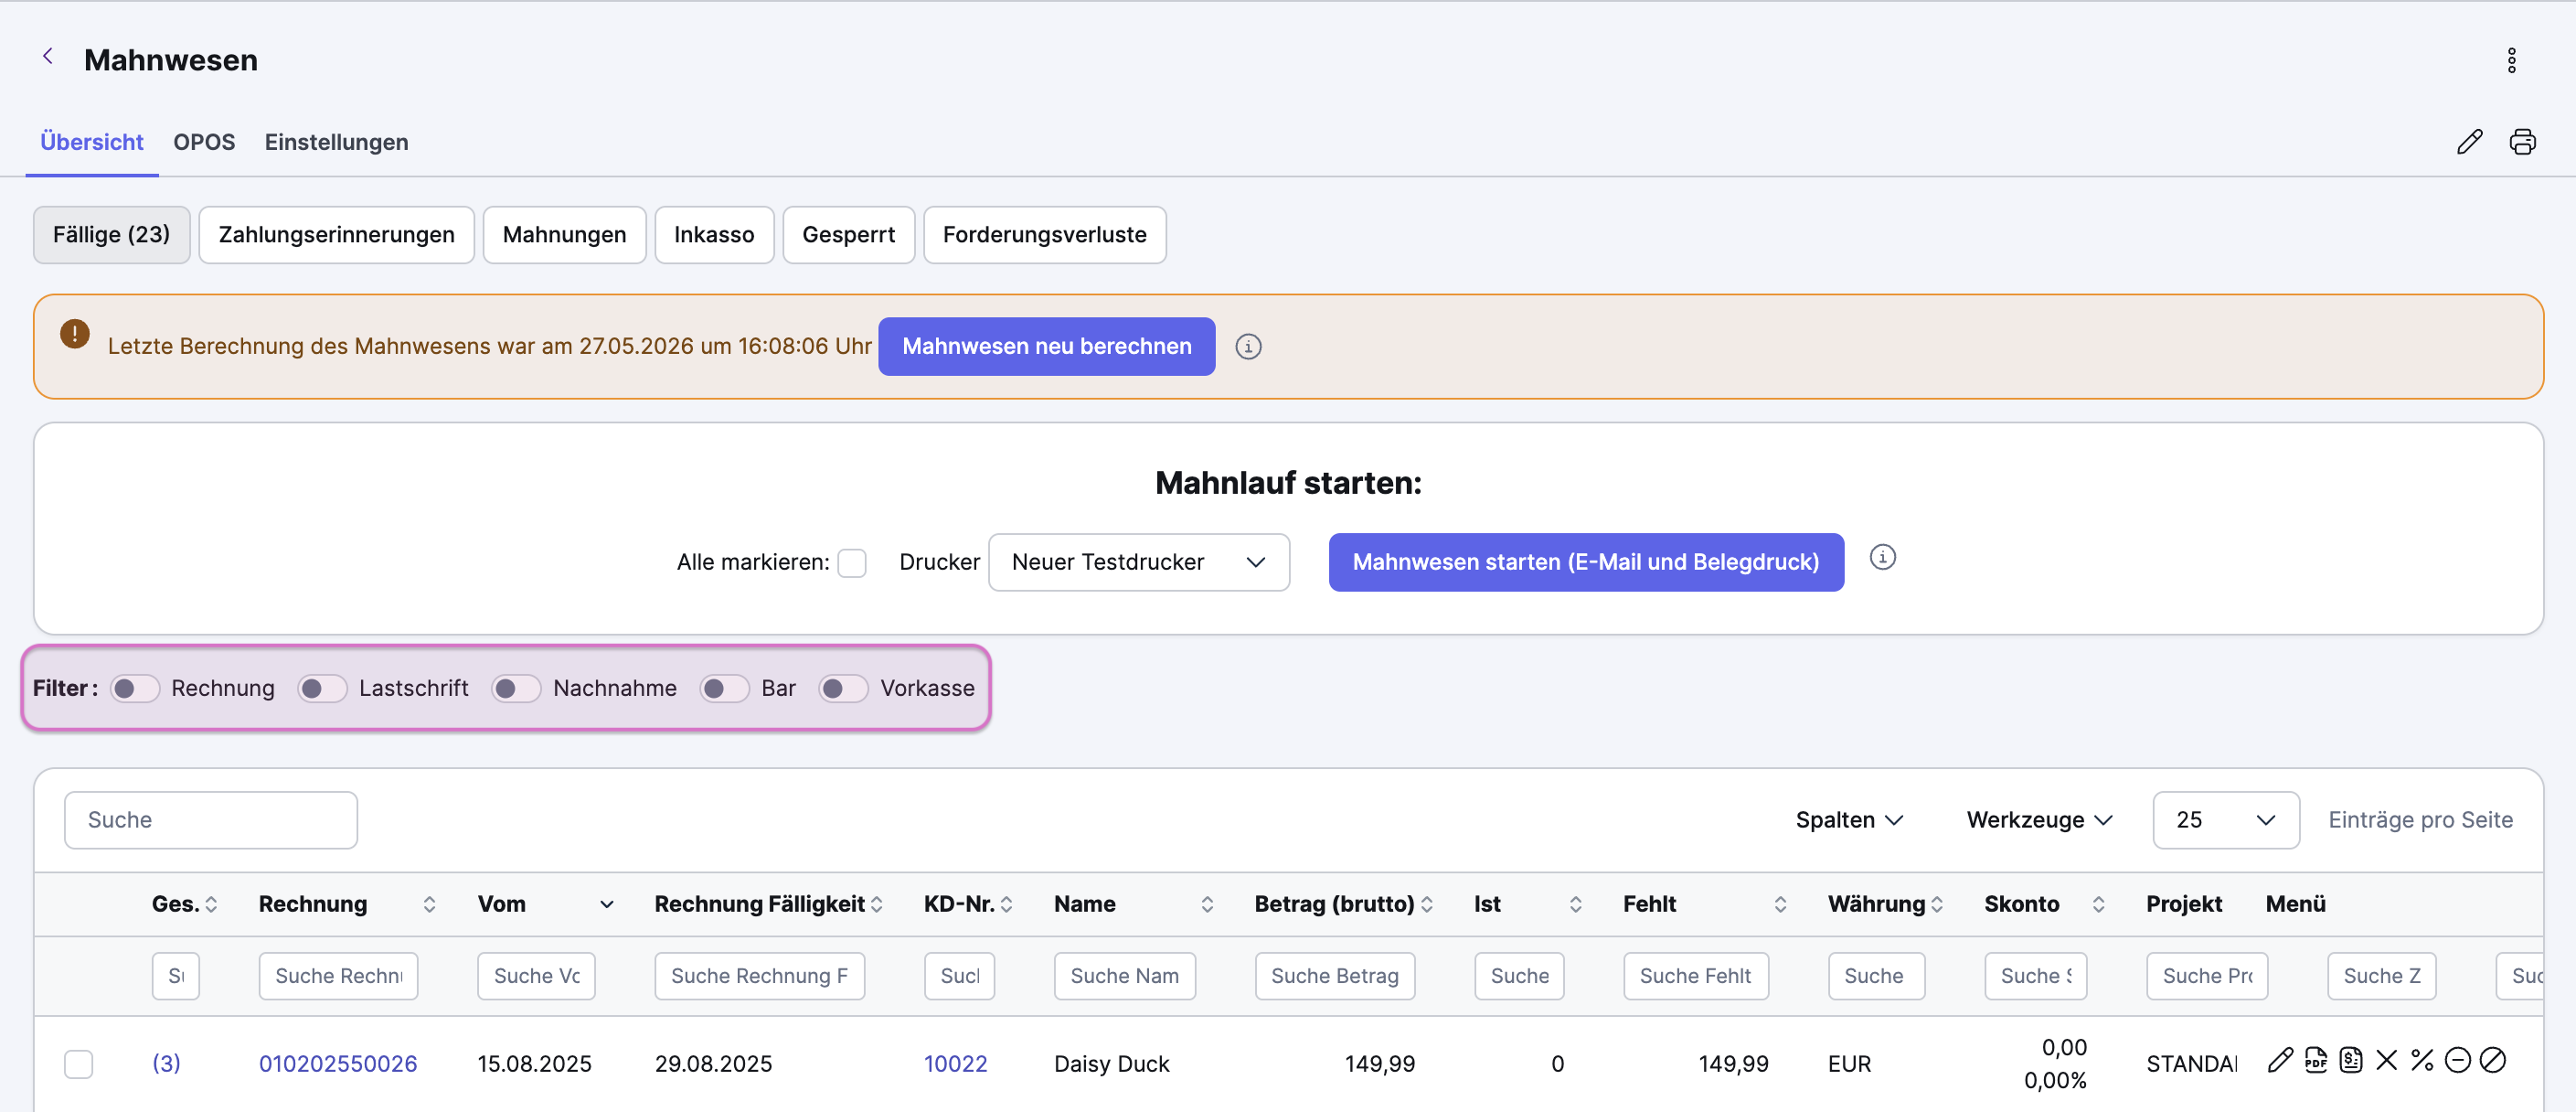Open the three-dot options menu
This screenshot has width=2576, height=1112.
2511,60
